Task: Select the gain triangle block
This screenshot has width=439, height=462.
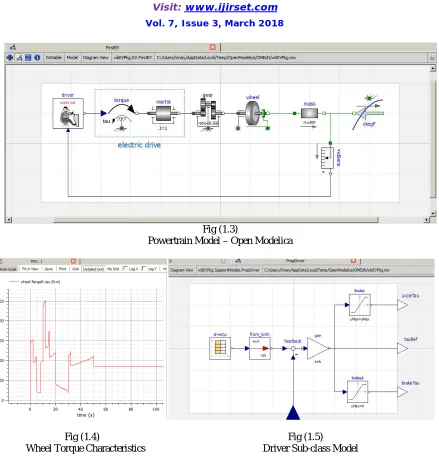Action: tap(318, 349)
